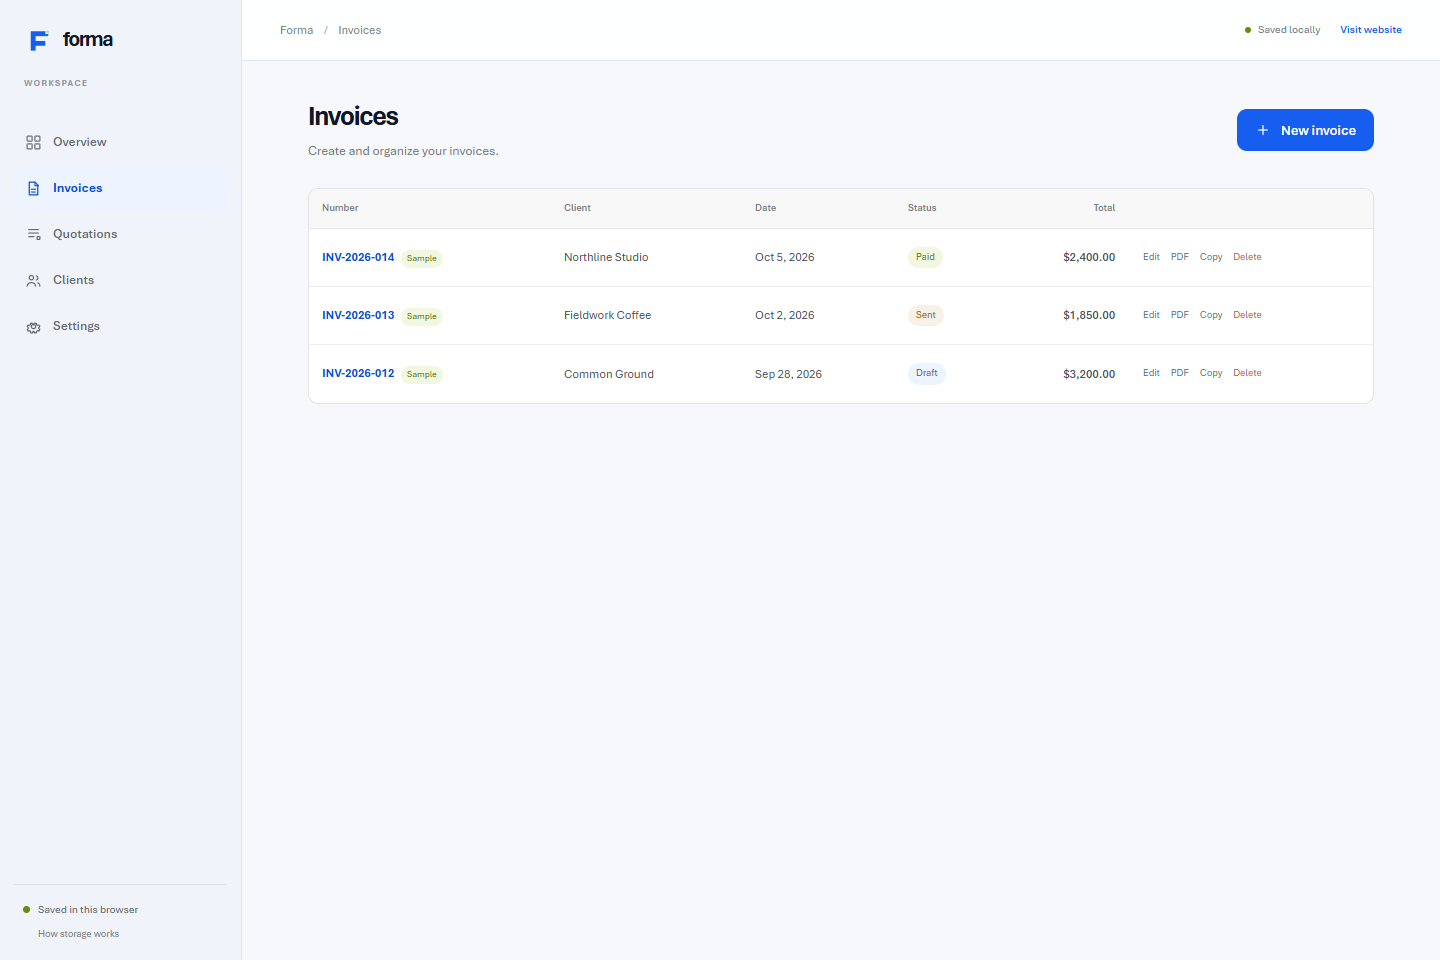1440x960 pixels.
Task: Open the Clients people icon
Action: pos(33,280)
